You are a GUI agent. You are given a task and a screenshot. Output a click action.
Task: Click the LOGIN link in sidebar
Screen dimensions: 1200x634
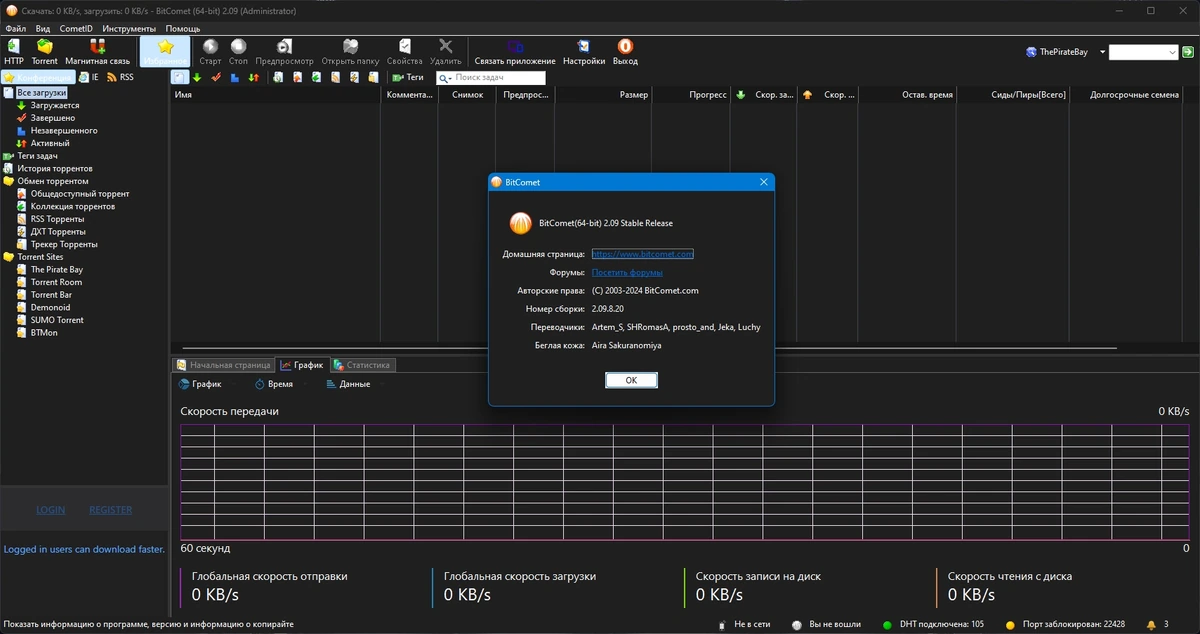coord(51,510)
